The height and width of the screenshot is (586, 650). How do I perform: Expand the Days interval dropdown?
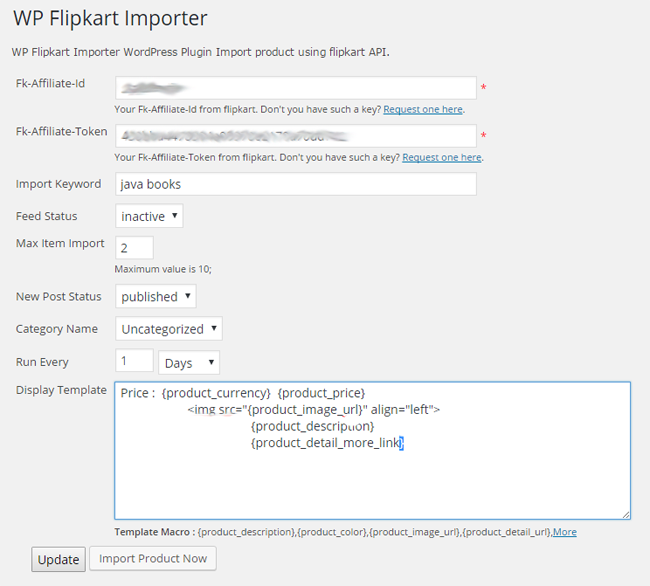click(x=188, y=362)
